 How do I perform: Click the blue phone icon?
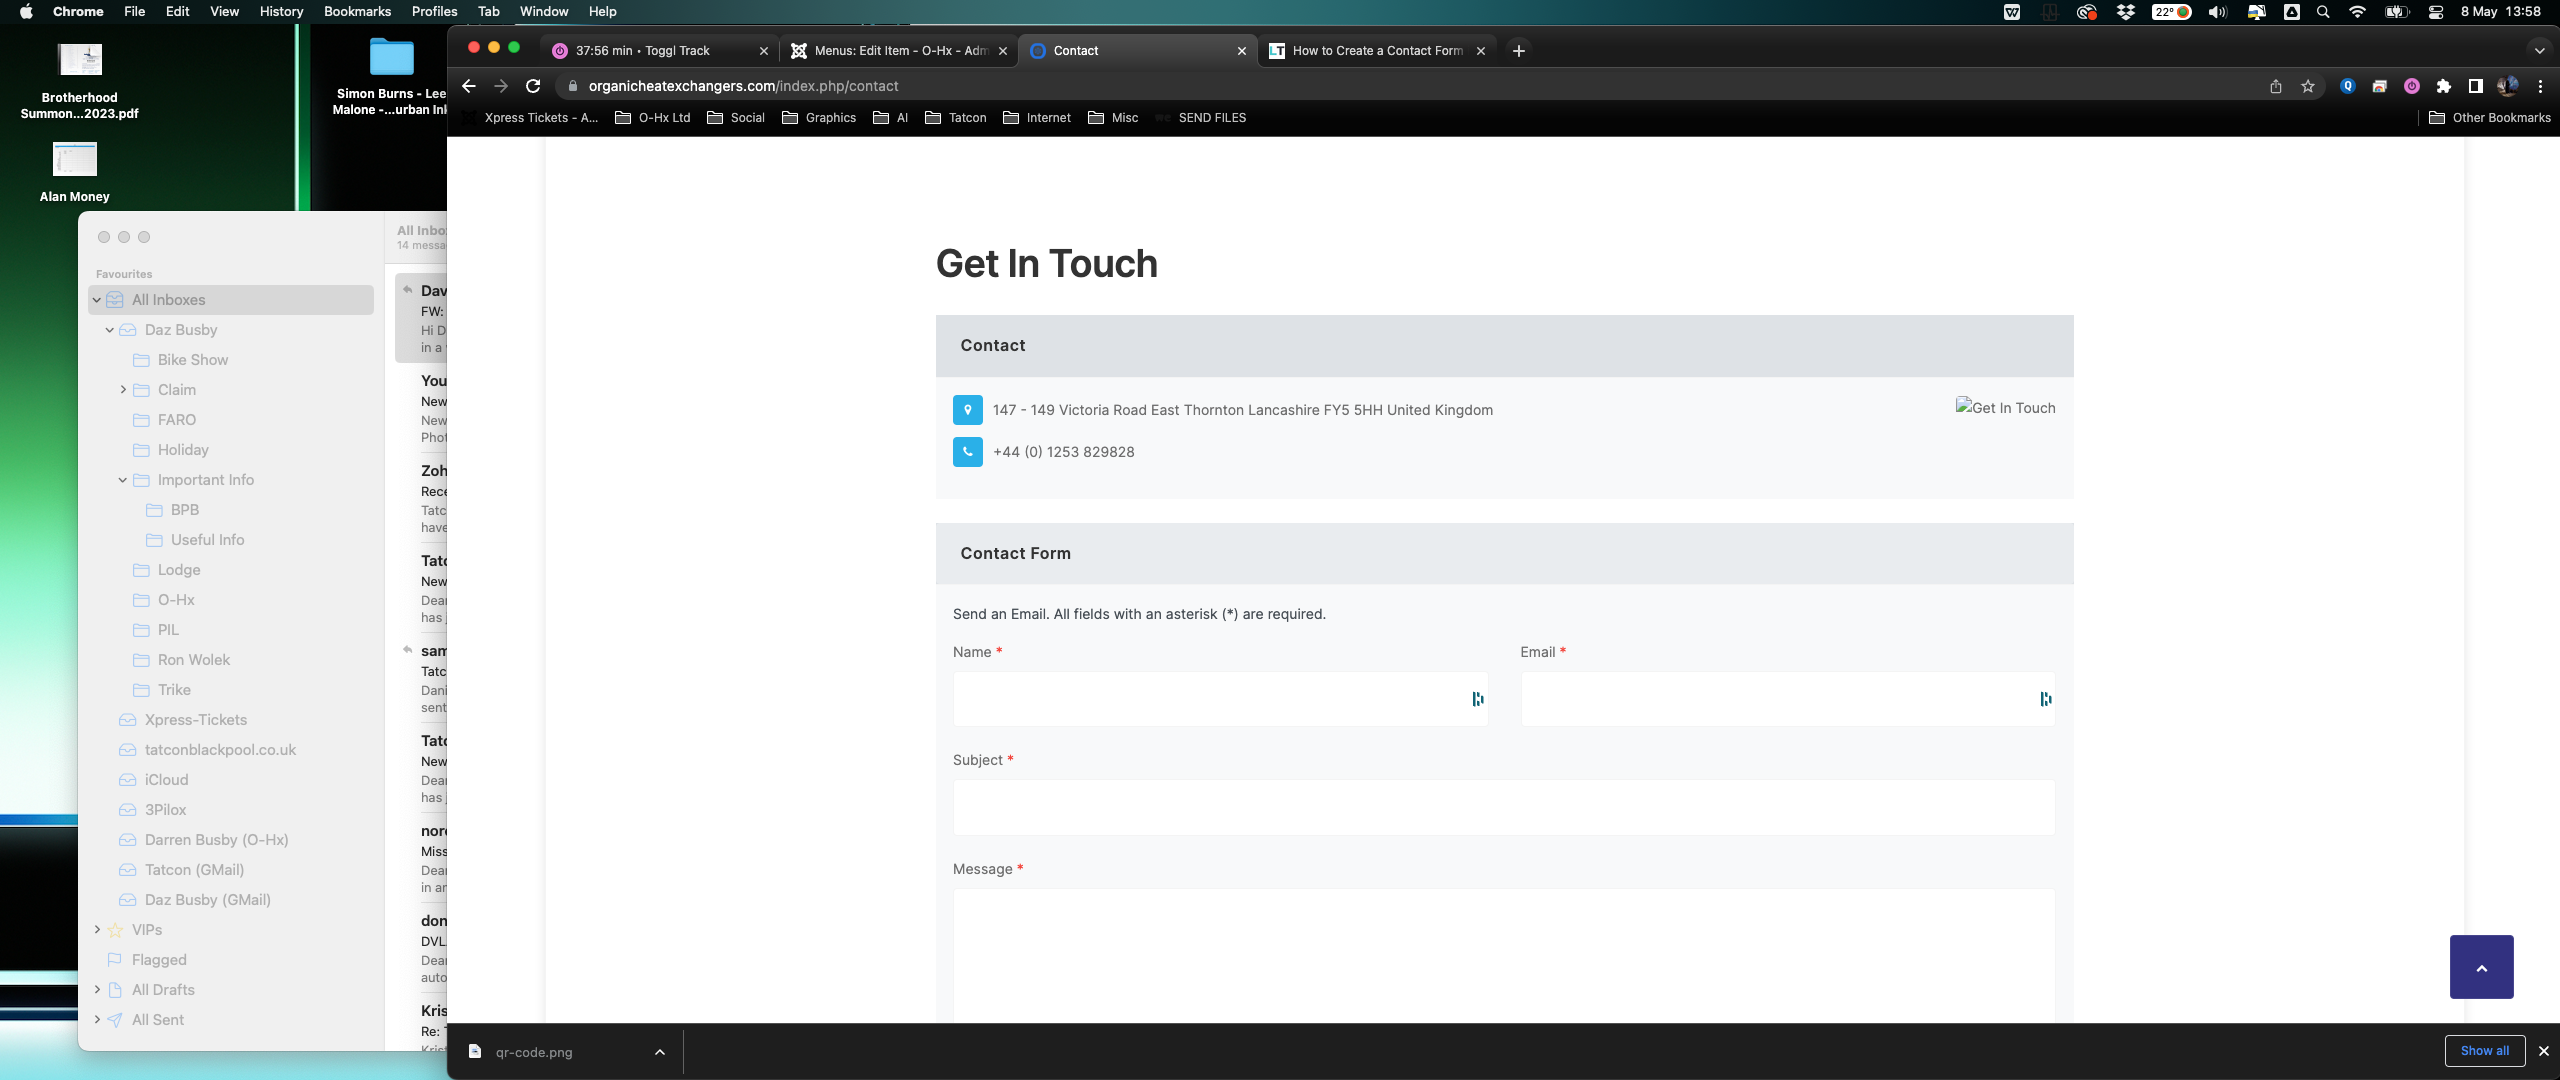tap(967, 452)
